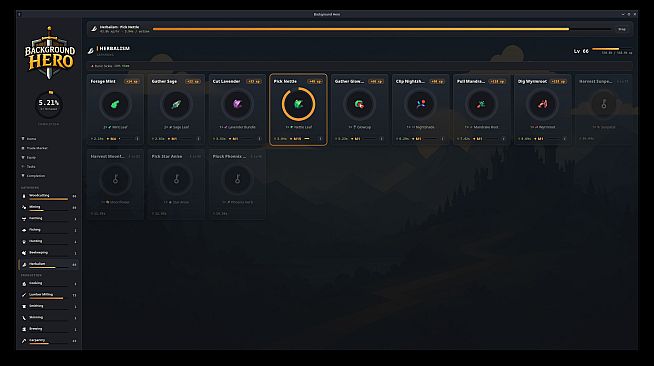
Task: Open the Pick Nettle card options menu
Action: (x=320, y=139)
